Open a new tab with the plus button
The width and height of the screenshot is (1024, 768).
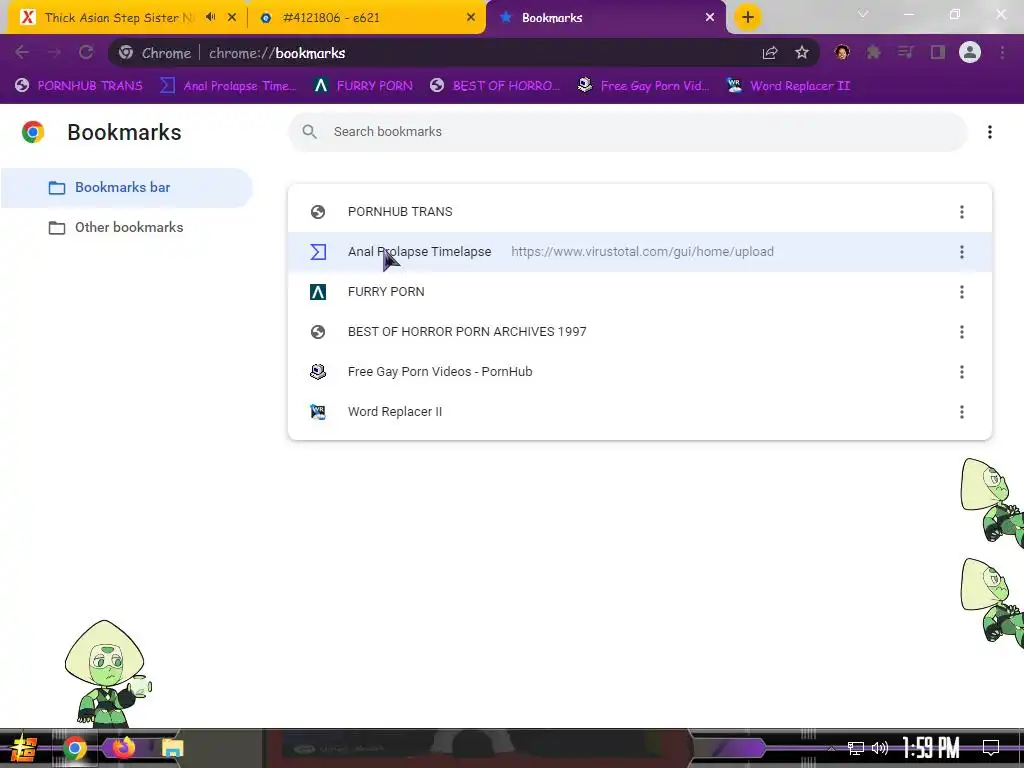tap(748, 17)
